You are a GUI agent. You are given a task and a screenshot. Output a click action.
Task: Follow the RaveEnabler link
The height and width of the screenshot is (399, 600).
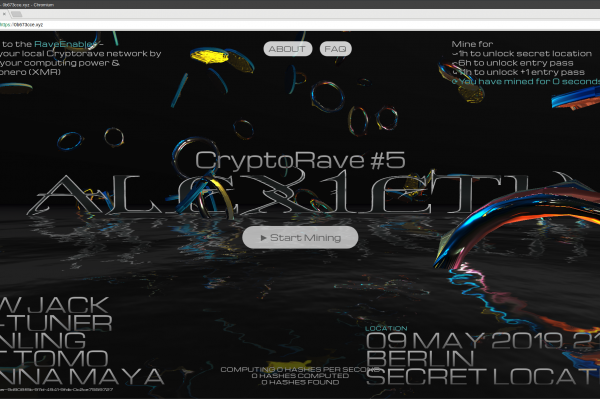pos(65,44)
